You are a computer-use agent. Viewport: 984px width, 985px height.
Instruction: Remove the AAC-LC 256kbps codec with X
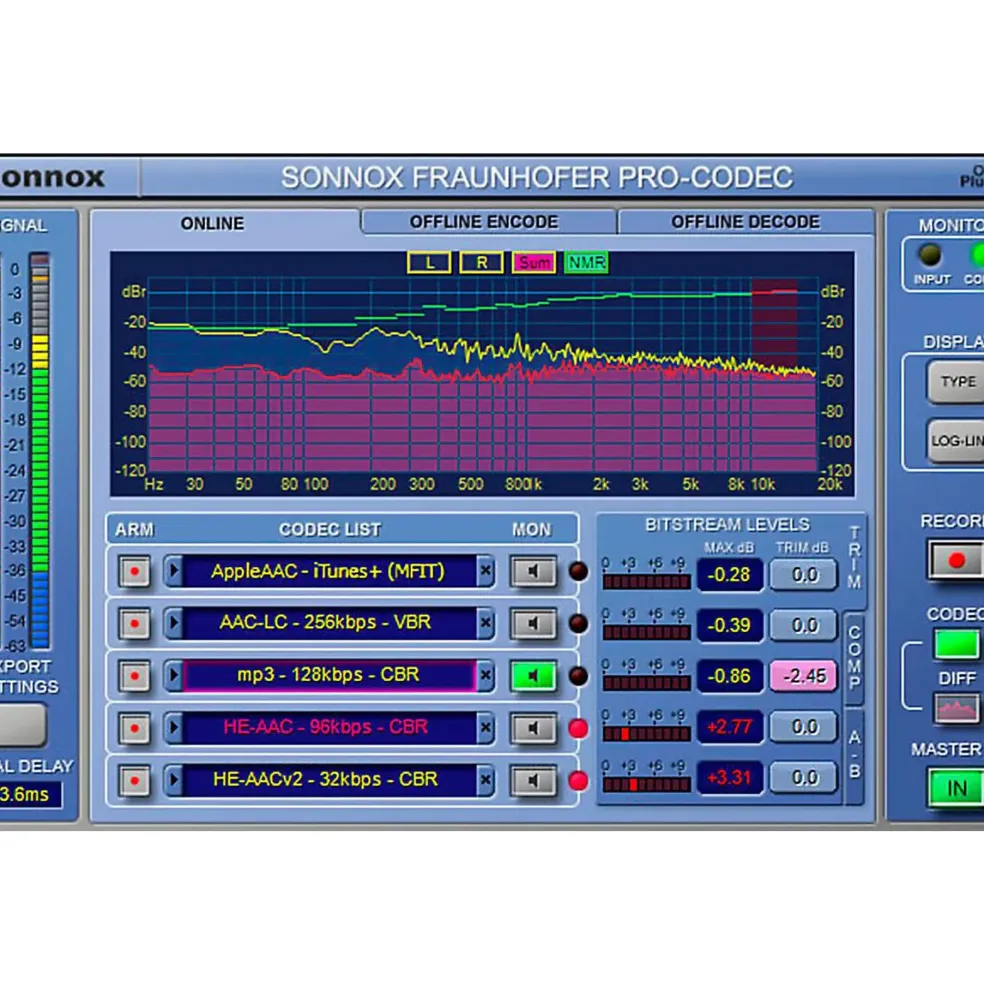pos(485,623)
